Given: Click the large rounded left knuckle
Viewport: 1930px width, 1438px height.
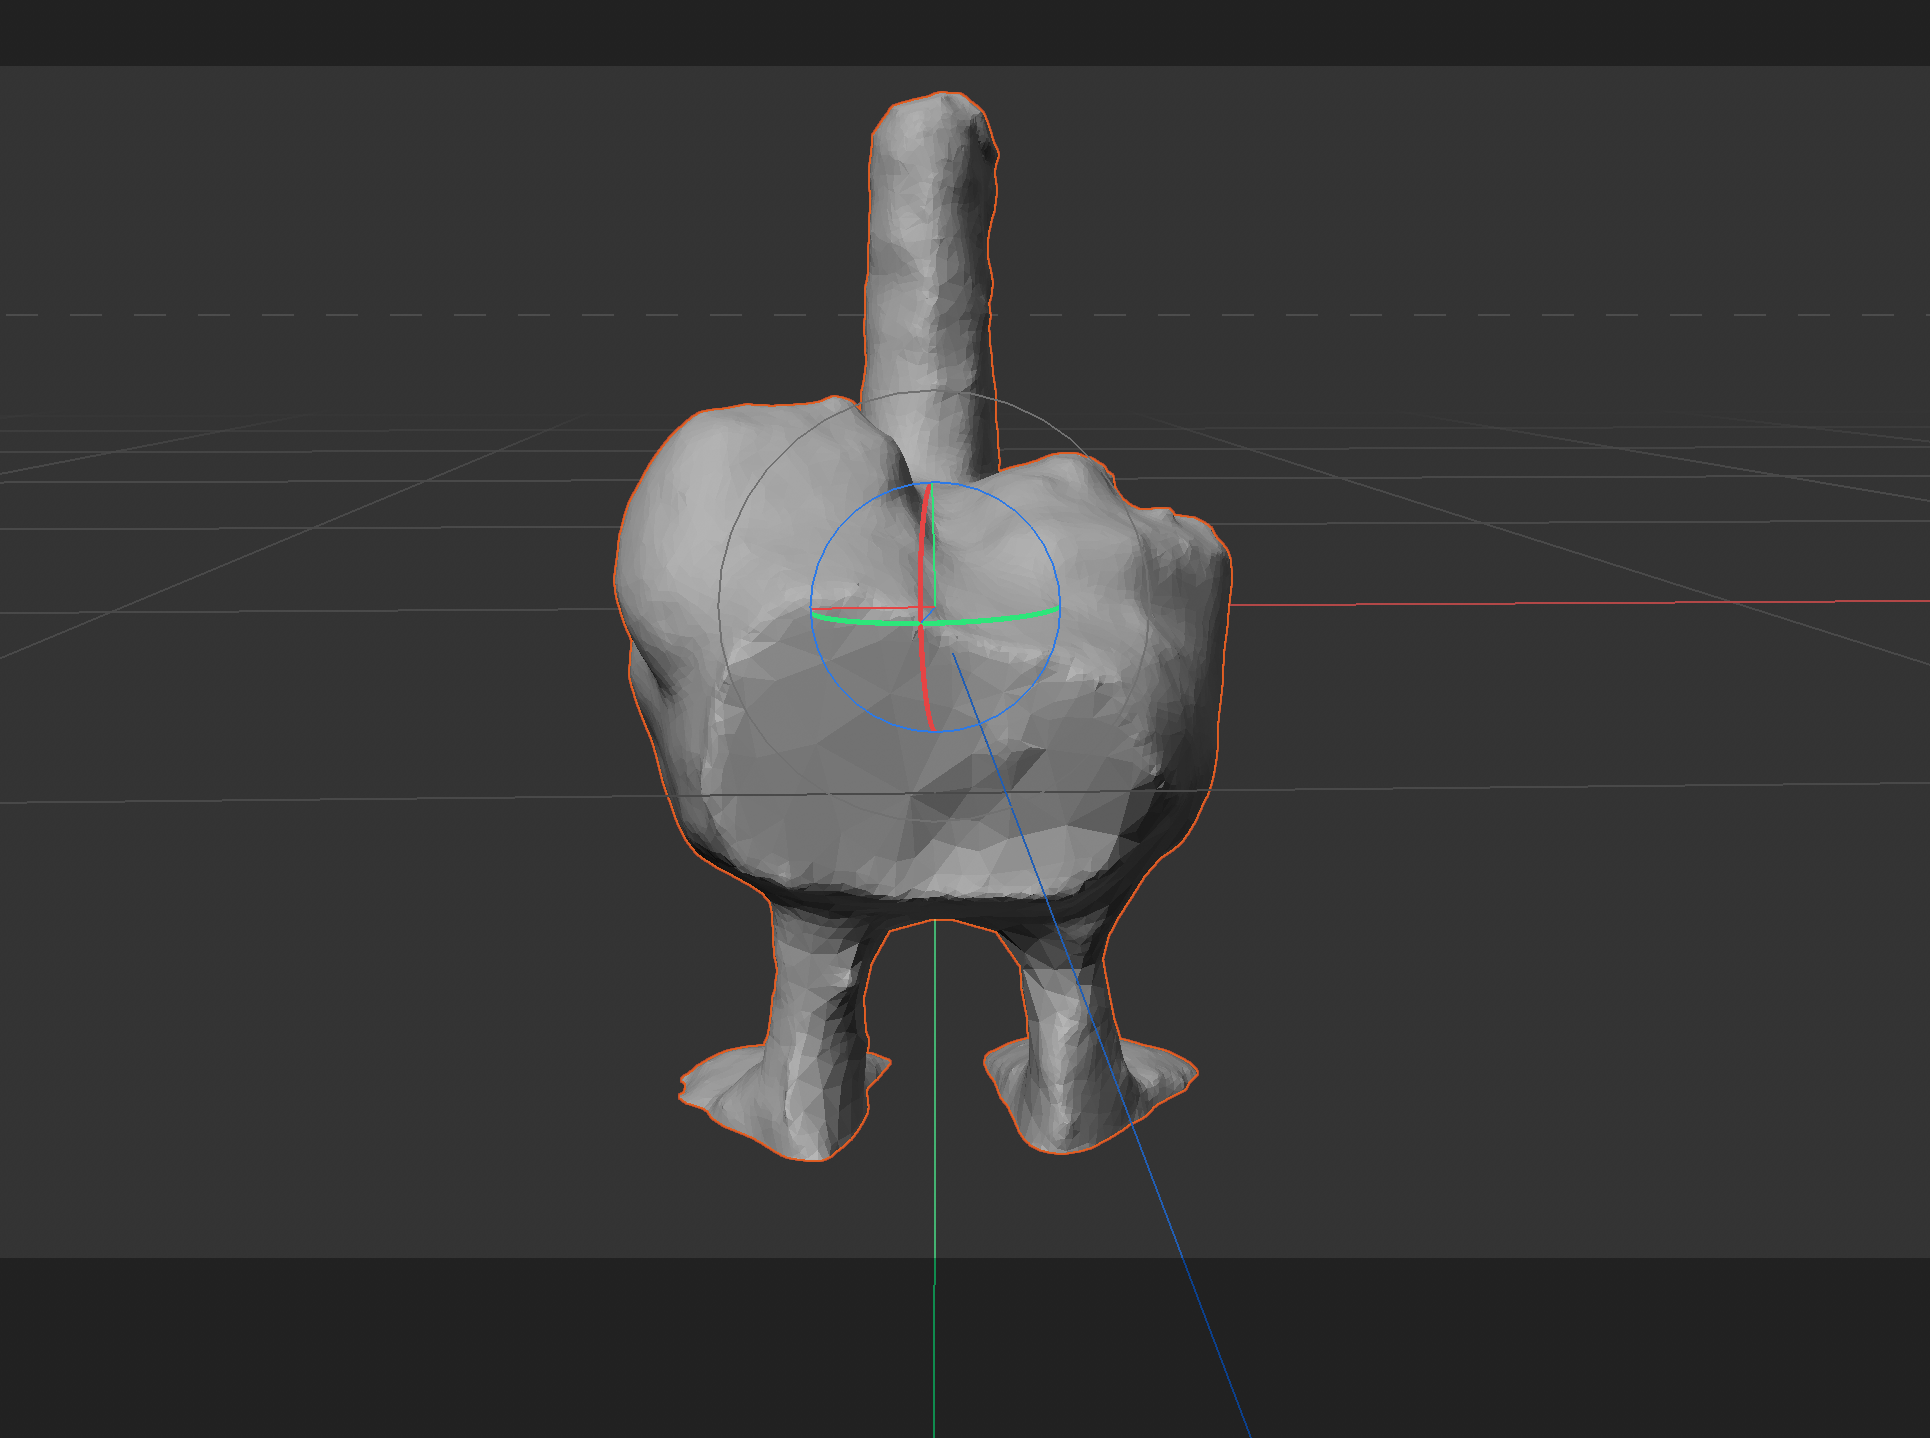Looking at the screenshot, I should [690, 520].
